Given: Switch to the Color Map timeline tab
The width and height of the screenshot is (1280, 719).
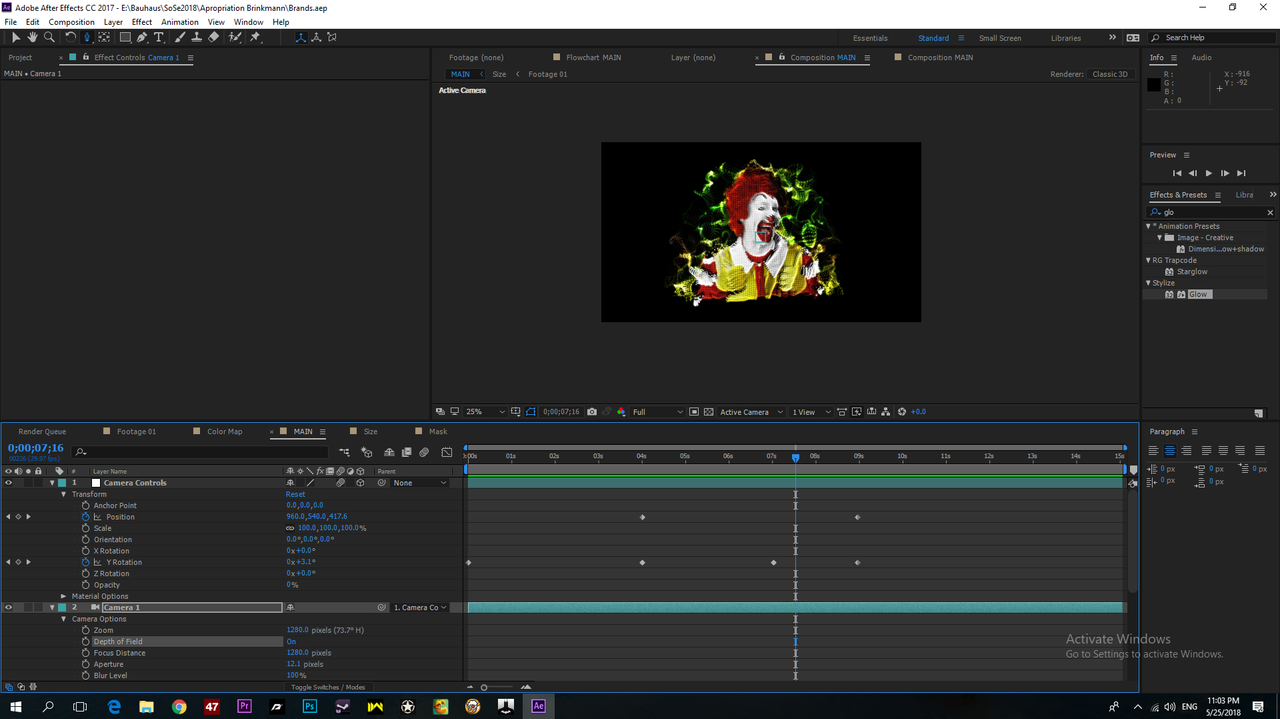Looking at the screenshot, I should point(224,432).
